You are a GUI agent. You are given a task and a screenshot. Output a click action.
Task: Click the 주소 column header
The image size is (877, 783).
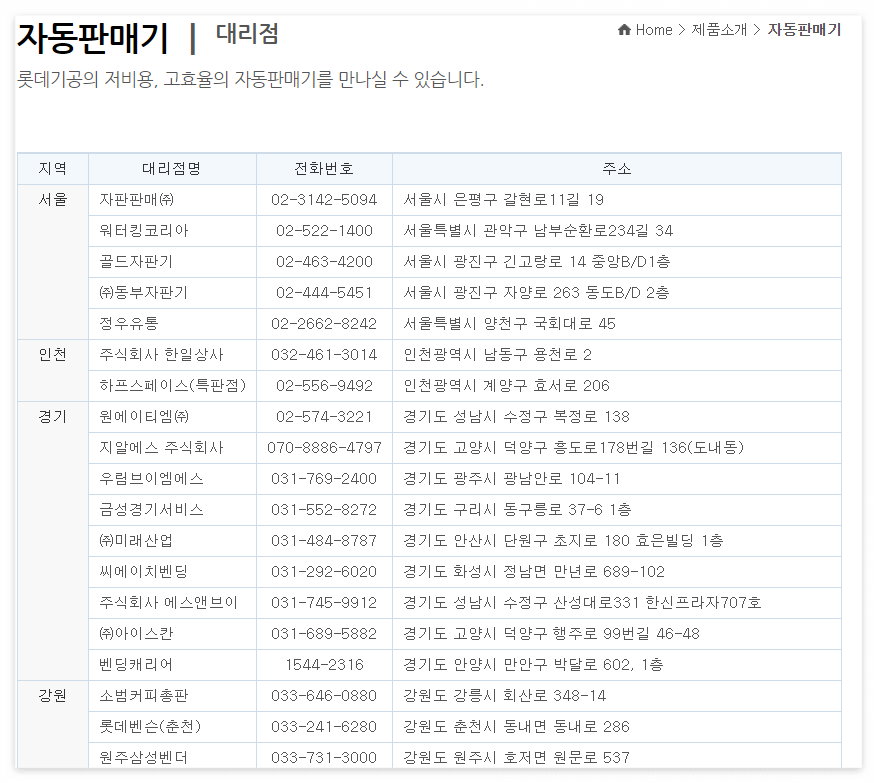(x=617, y=168)
